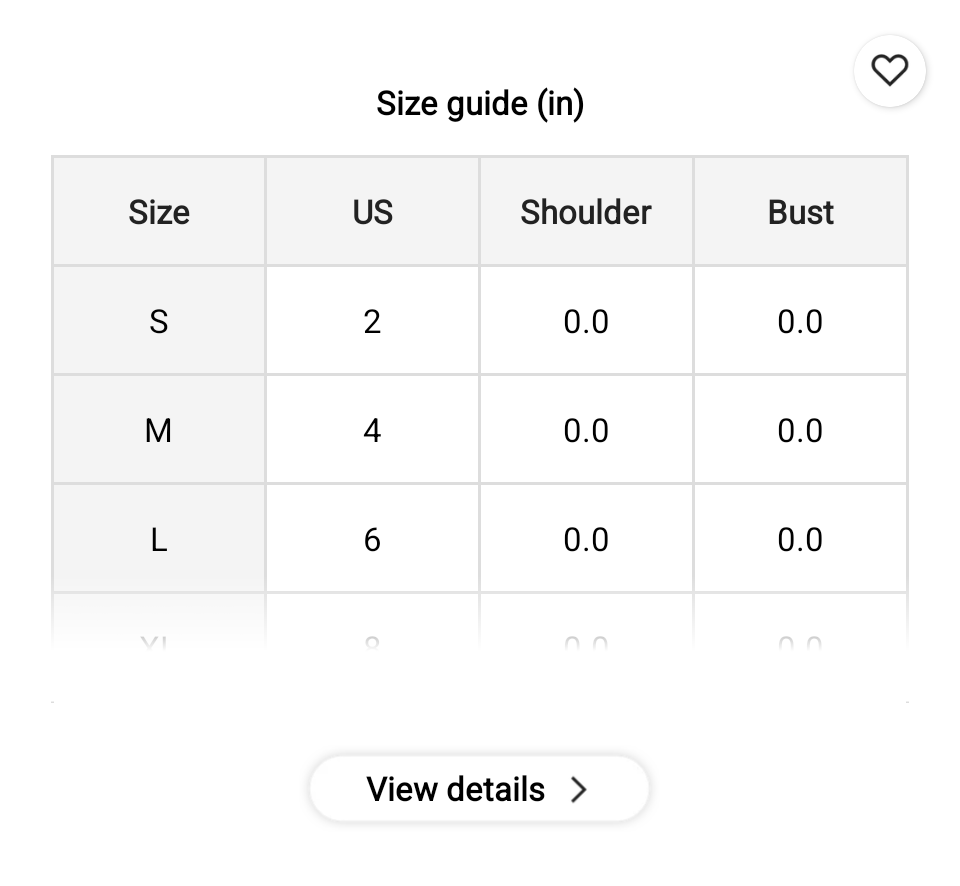Click the chevron arrow beside View details
This screenshot has height=886, width=960.
coord(579,790)
